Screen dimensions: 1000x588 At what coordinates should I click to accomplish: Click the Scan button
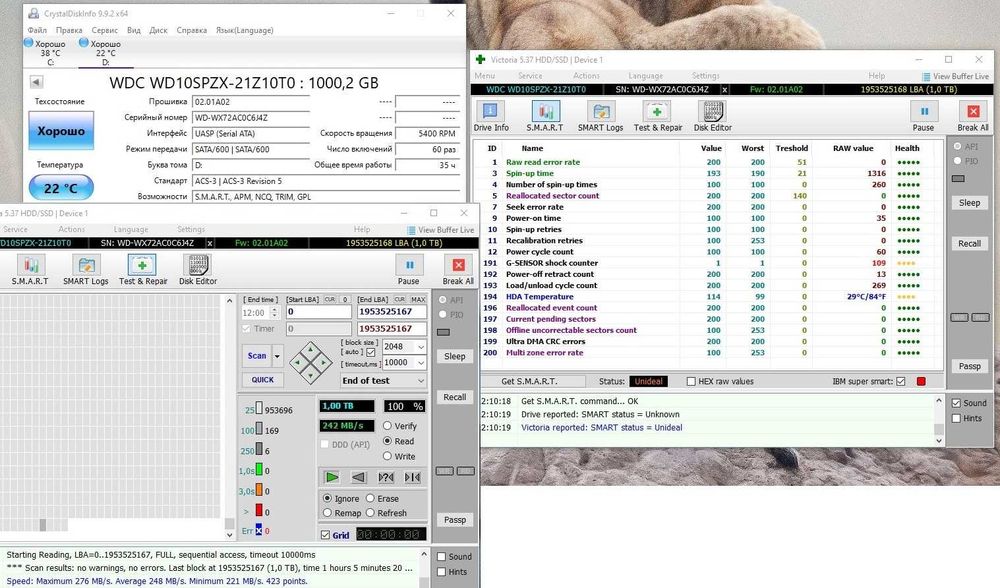257,356
